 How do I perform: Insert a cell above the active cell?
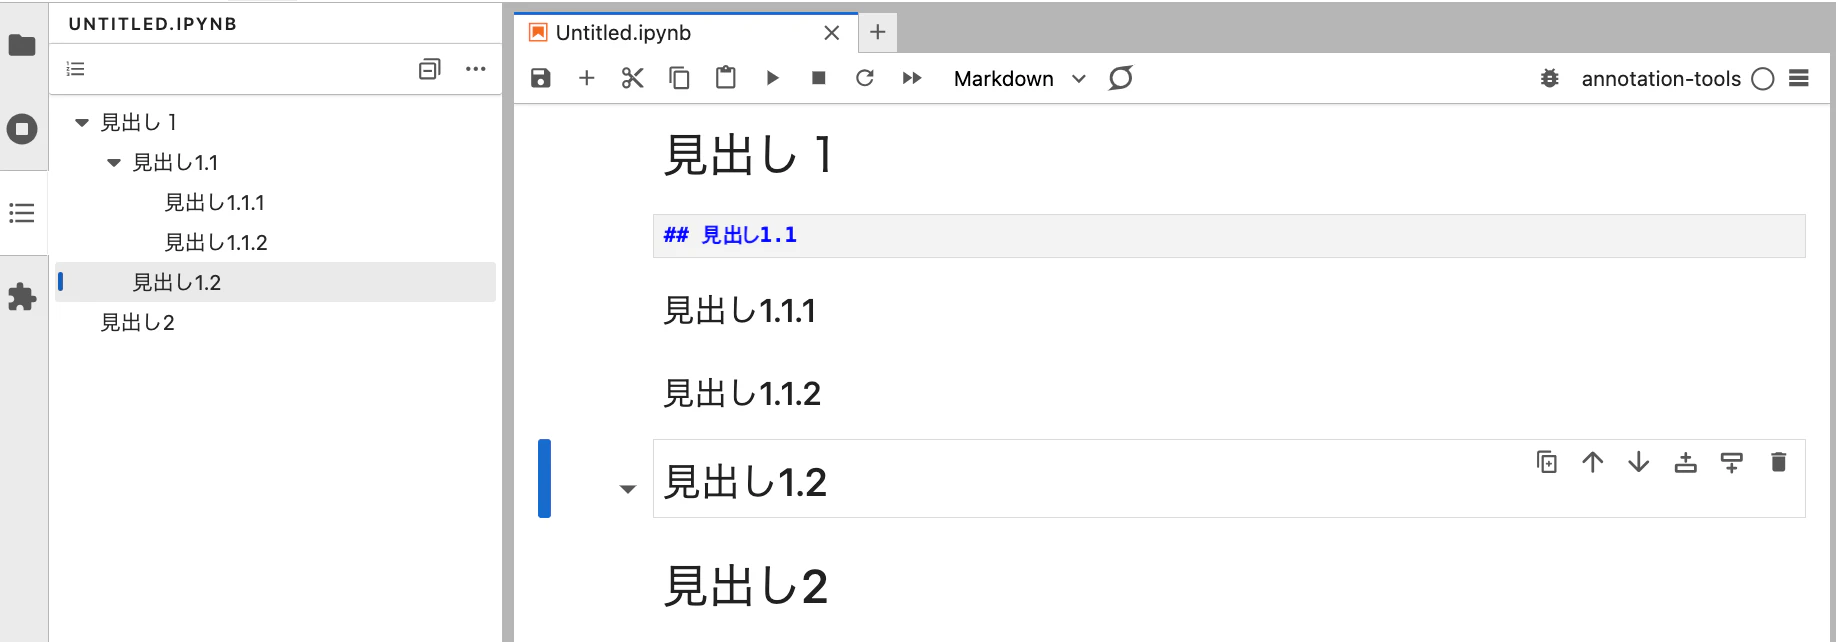pos(1686,462)
